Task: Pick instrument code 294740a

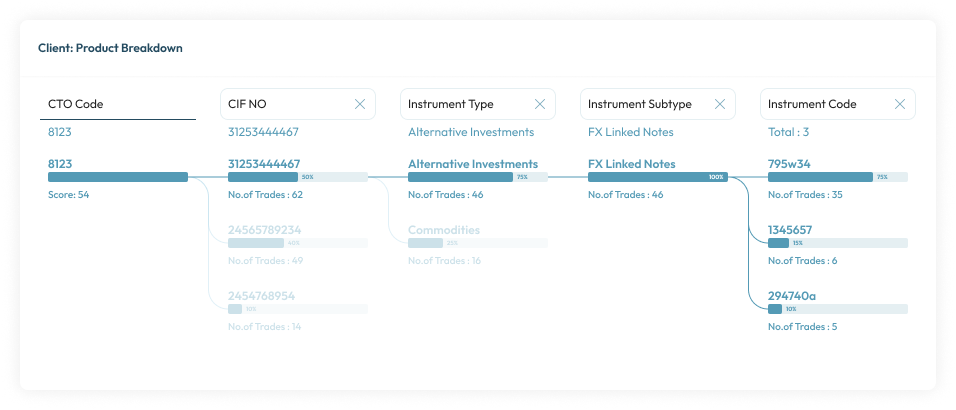Action: (x=792, y=296)
